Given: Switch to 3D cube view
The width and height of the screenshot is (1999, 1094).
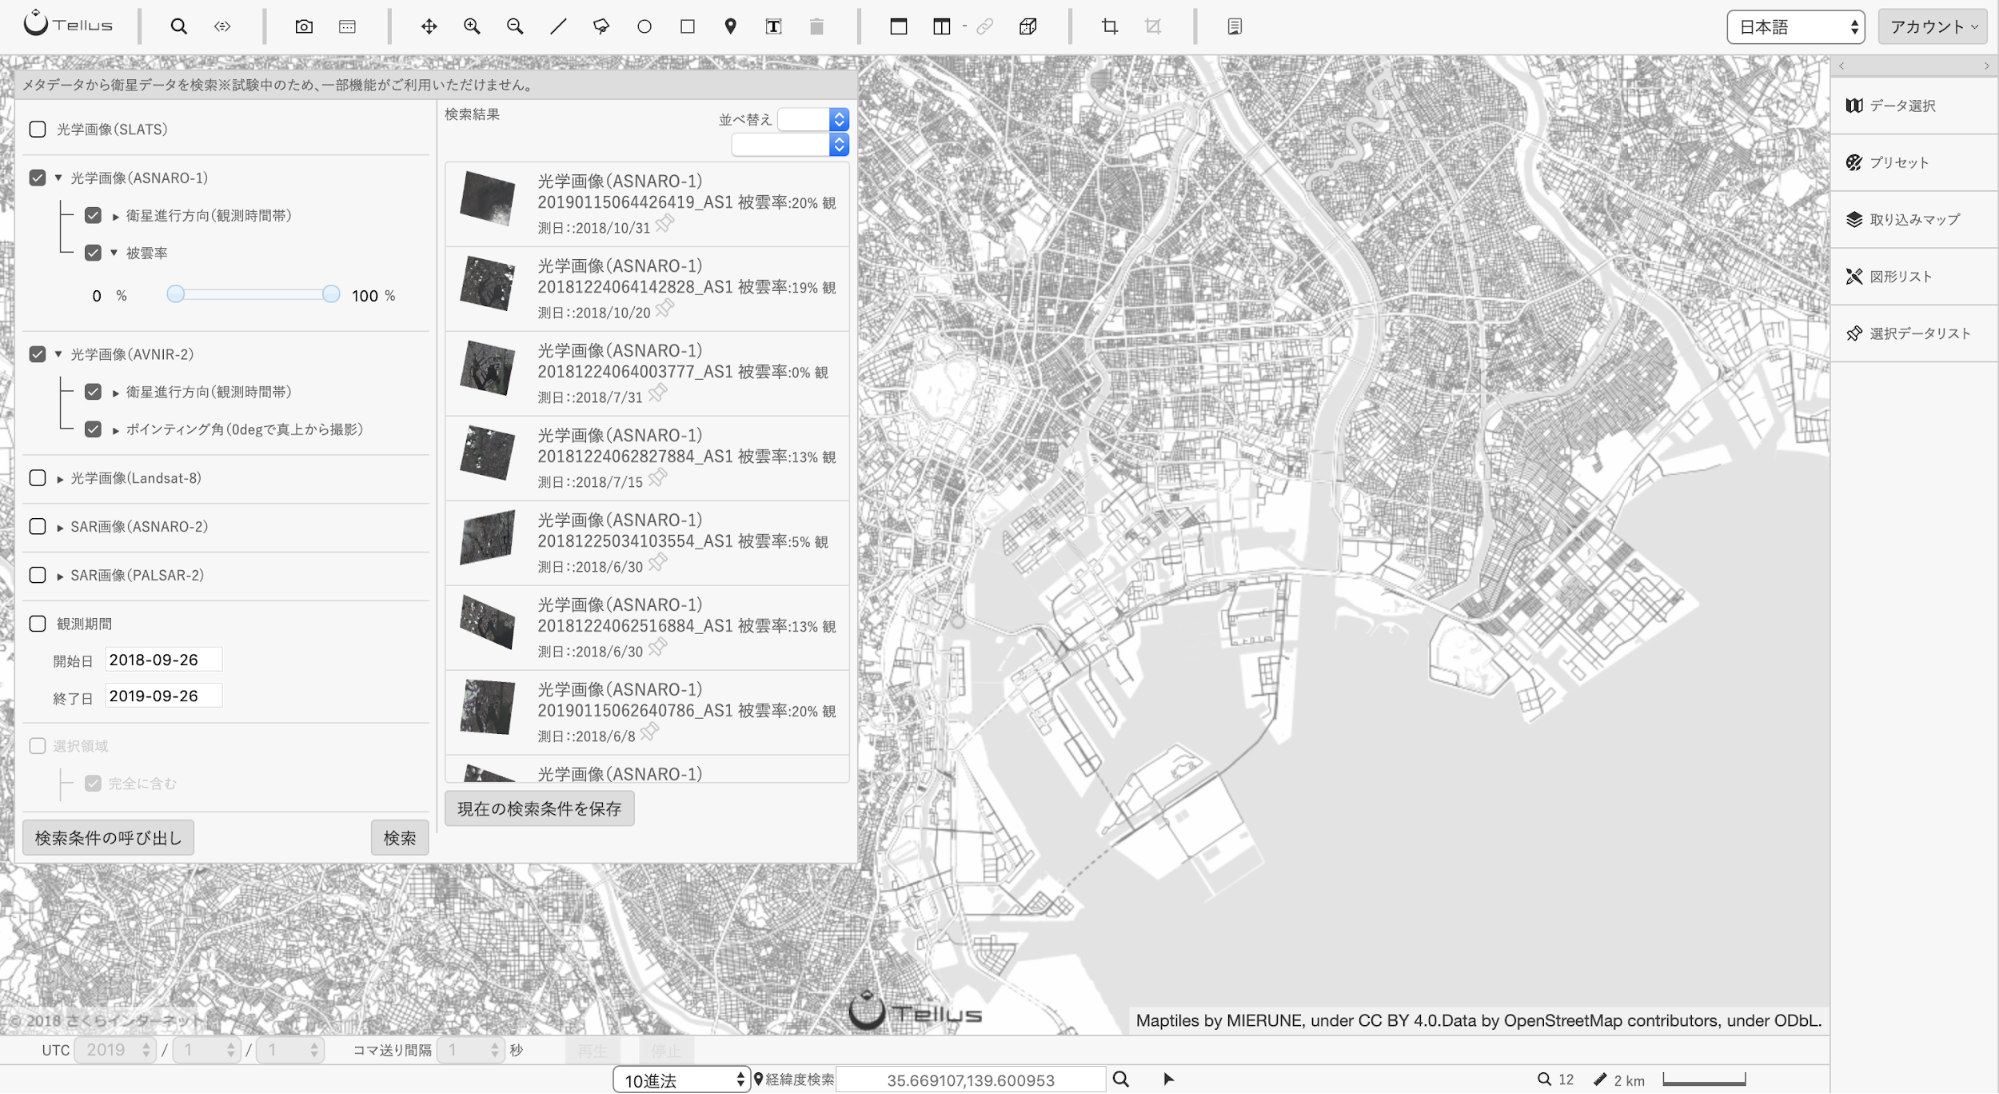Looking at the screenshot, I should click(x=1028, y=26).
